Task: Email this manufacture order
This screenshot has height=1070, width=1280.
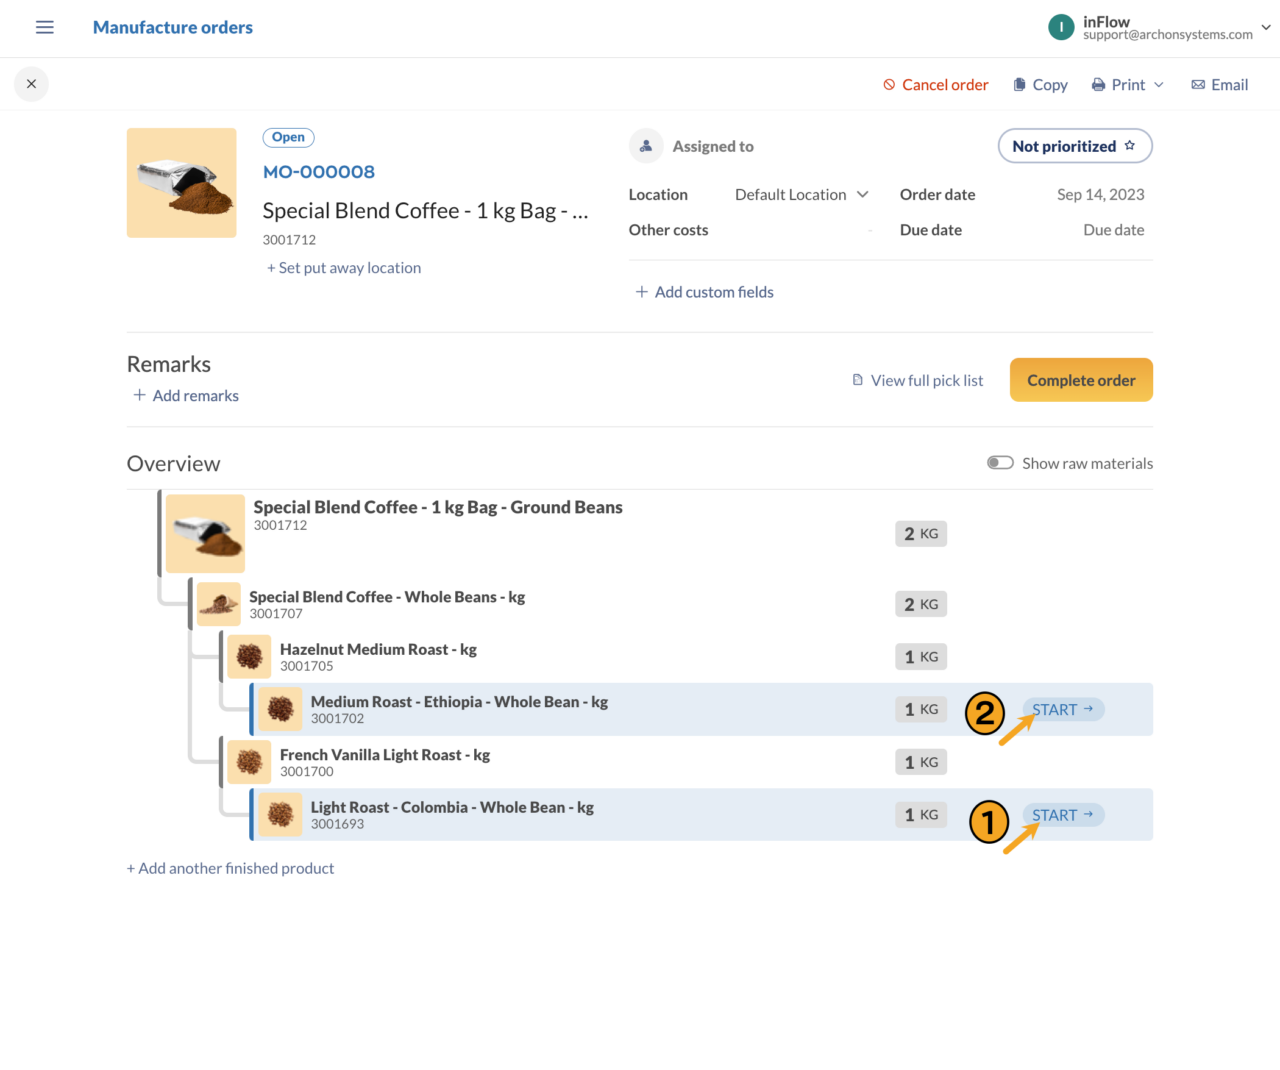Action: [1219, 84]
